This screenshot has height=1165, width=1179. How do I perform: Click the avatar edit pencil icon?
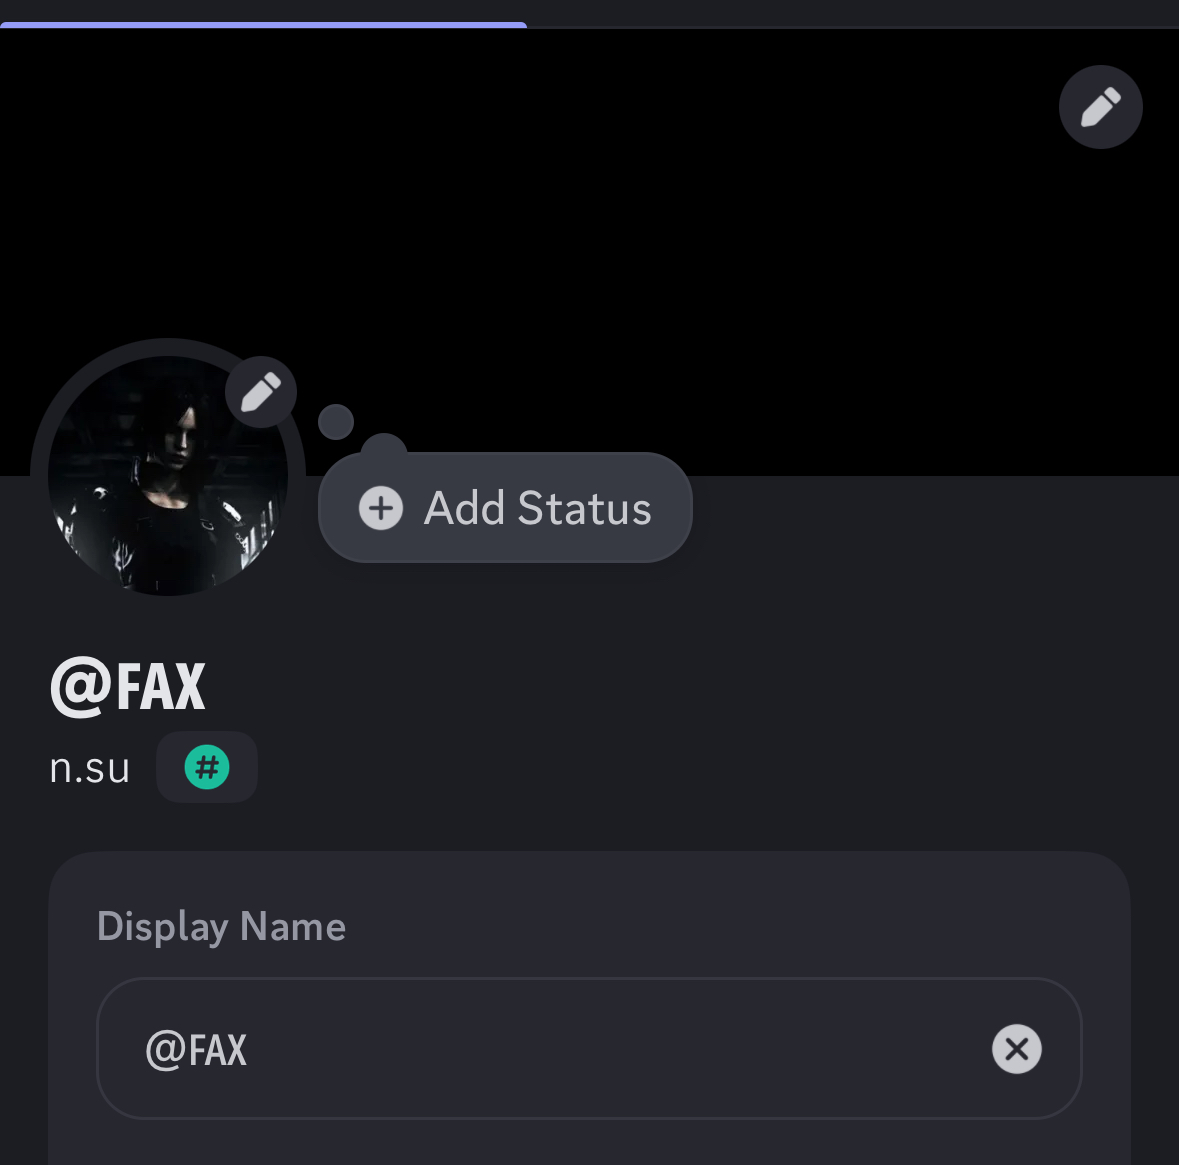coord(261,392)
